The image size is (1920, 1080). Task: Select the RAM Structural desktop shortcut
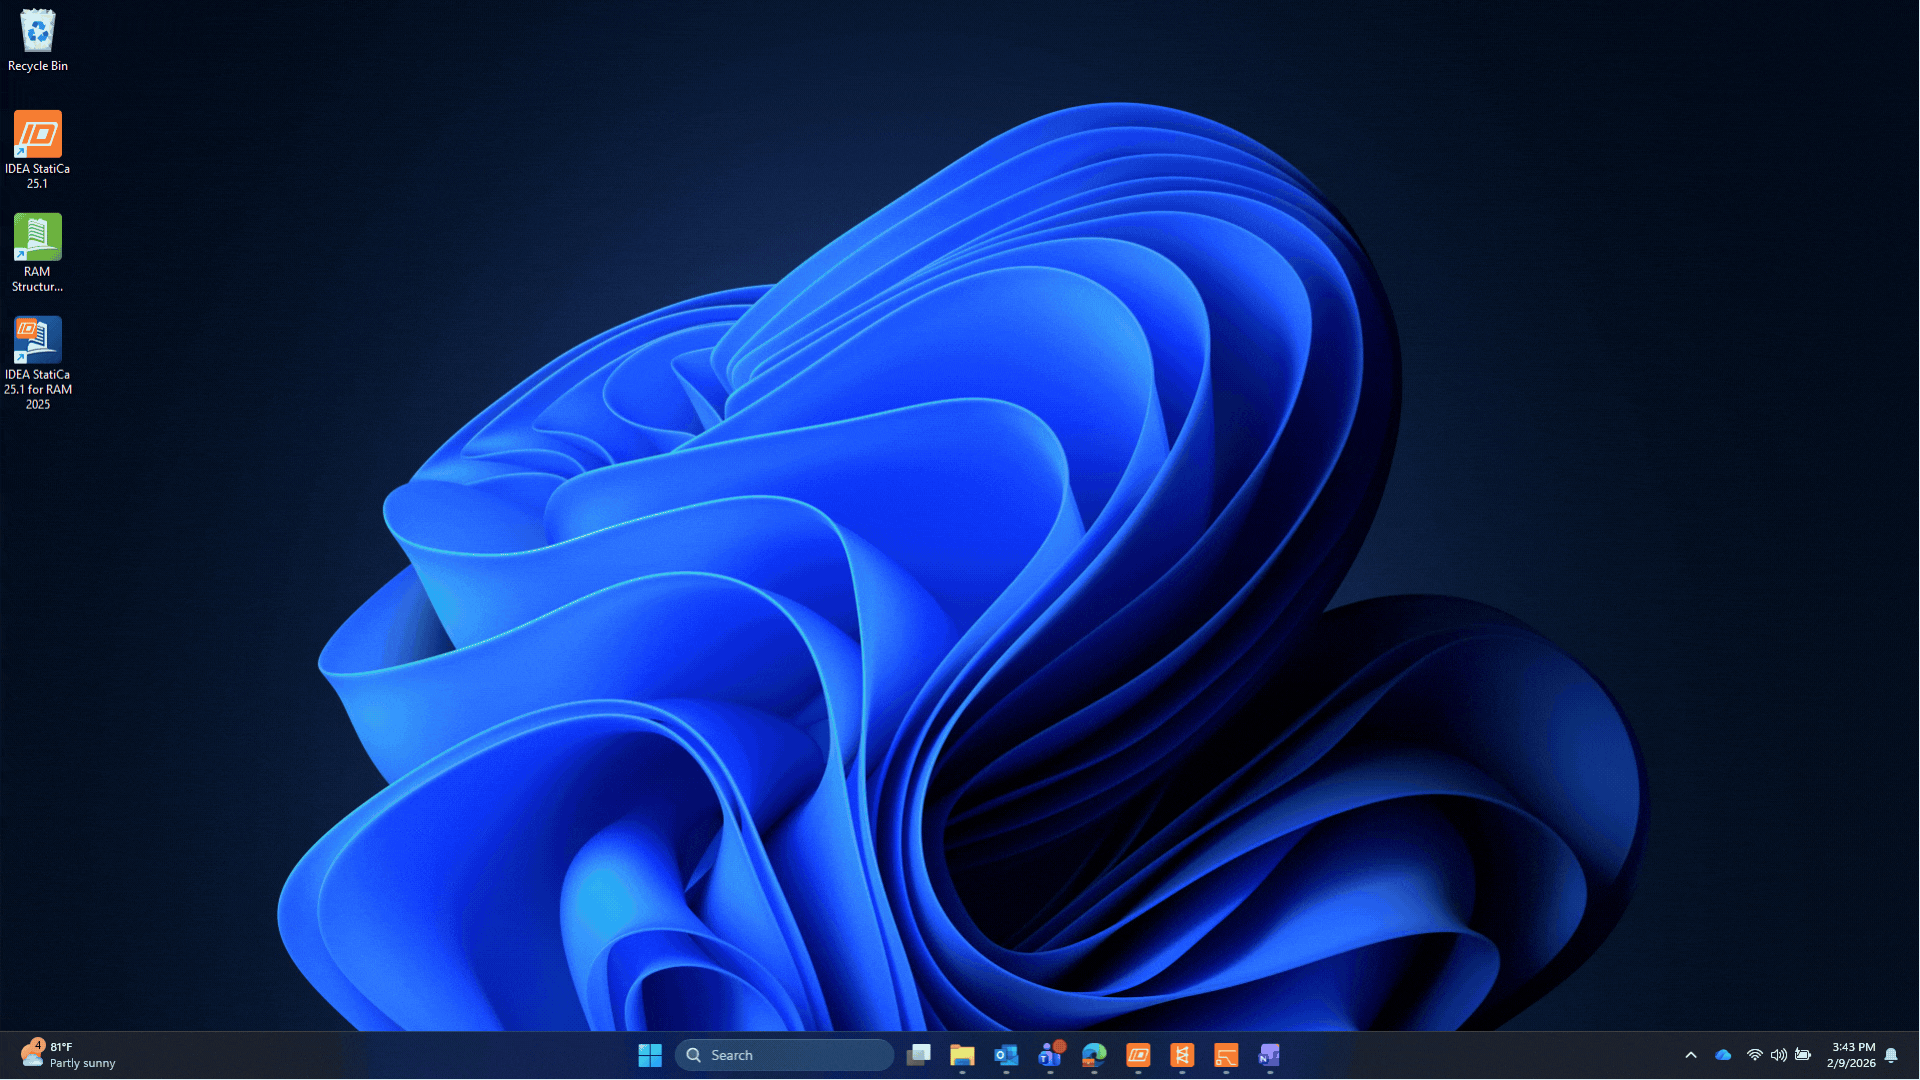pos(37,251)
